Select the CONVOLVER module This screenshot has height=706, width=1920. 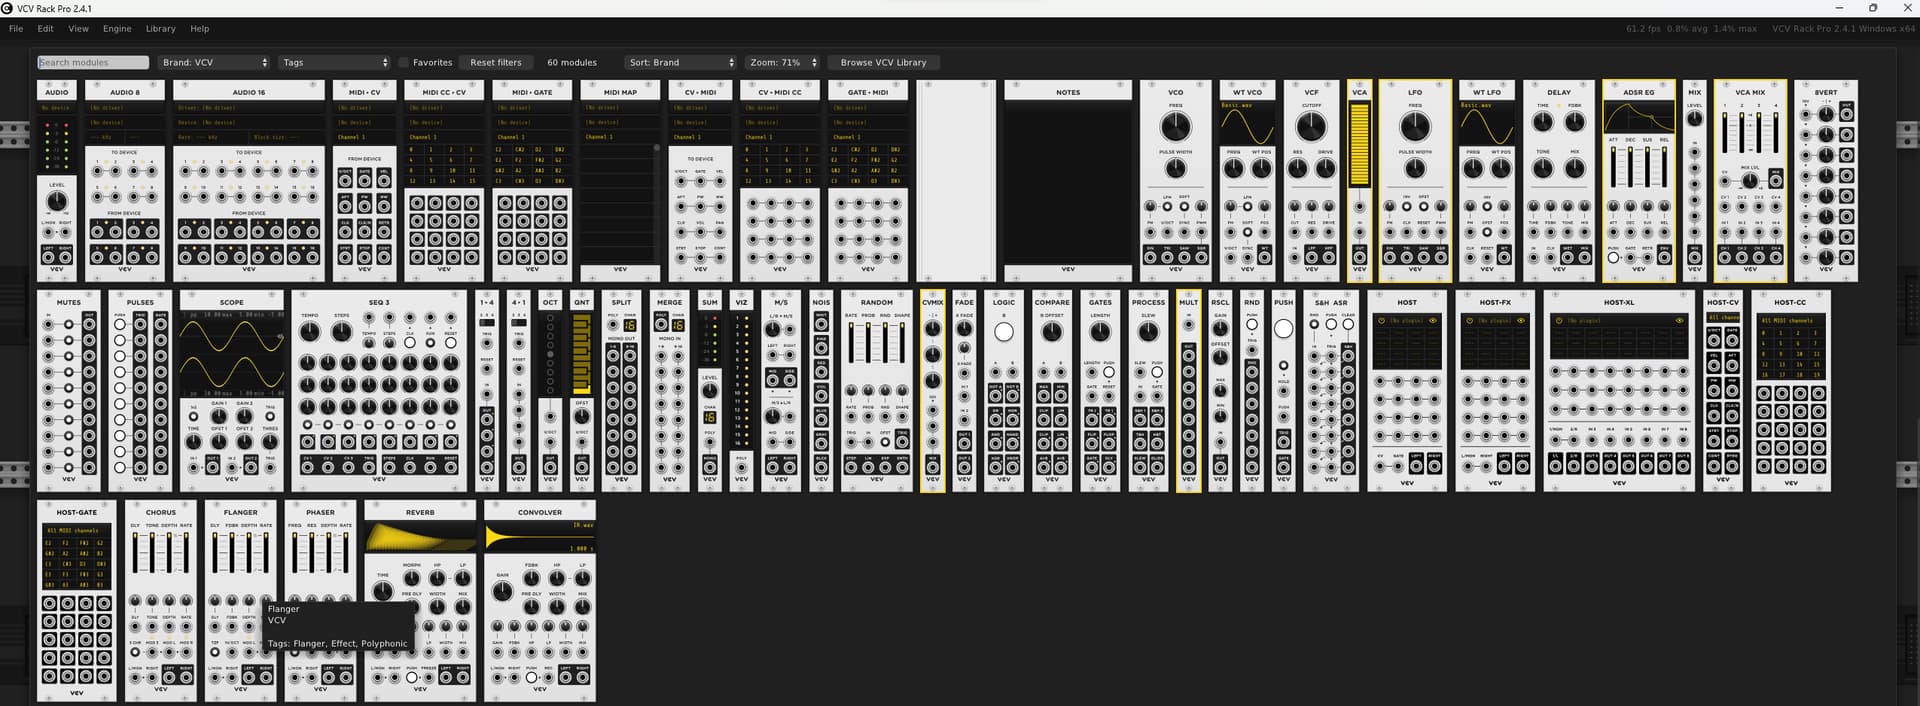(x=540, y=601)
